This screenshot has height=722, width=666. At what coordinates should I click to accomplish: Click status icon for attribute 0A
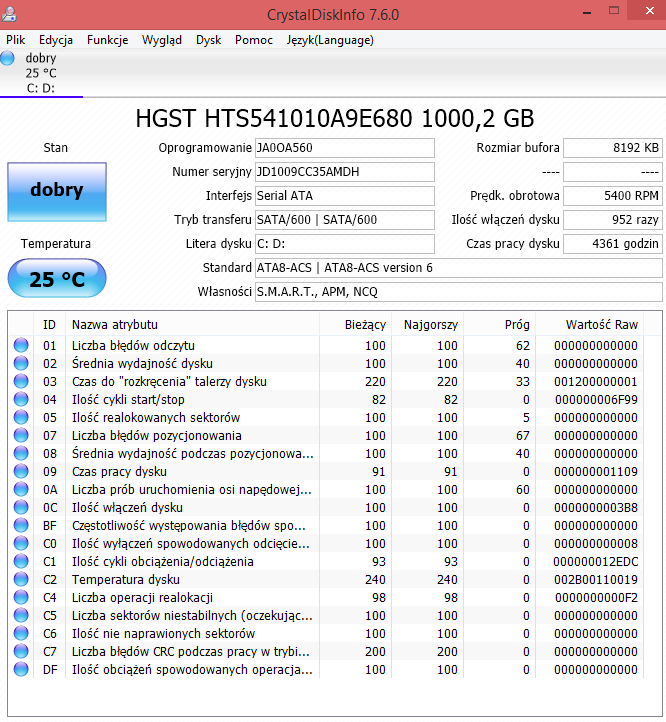tap(21, 489)
